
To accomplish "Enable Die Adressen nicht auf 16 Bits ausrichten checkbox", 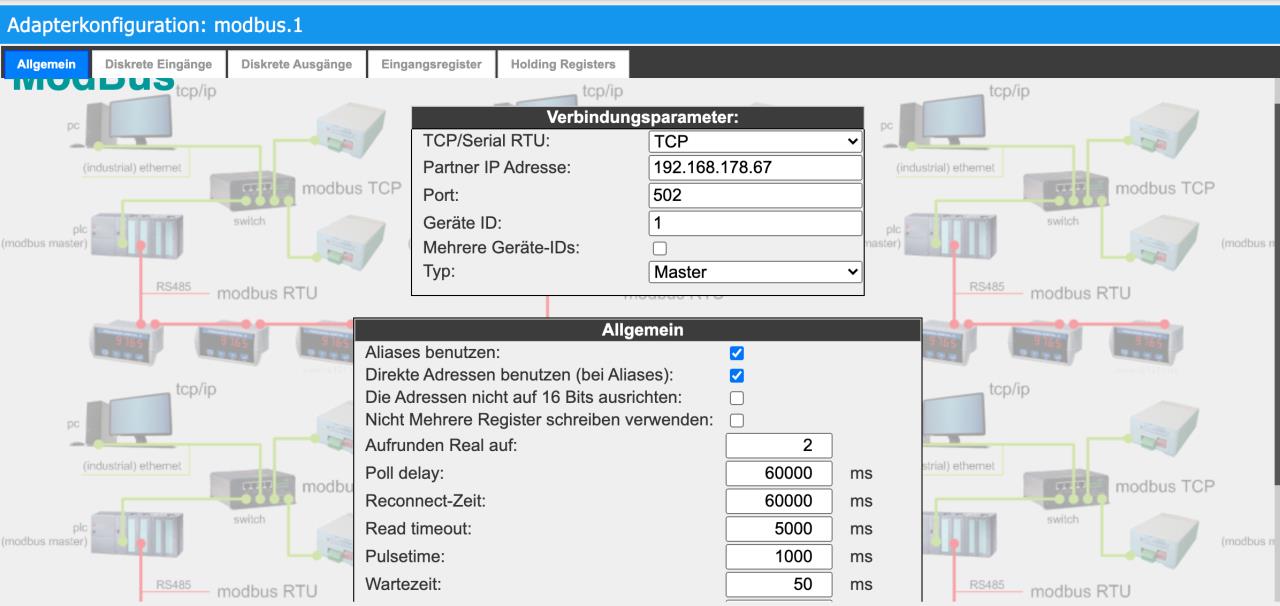I will [738, 399].
